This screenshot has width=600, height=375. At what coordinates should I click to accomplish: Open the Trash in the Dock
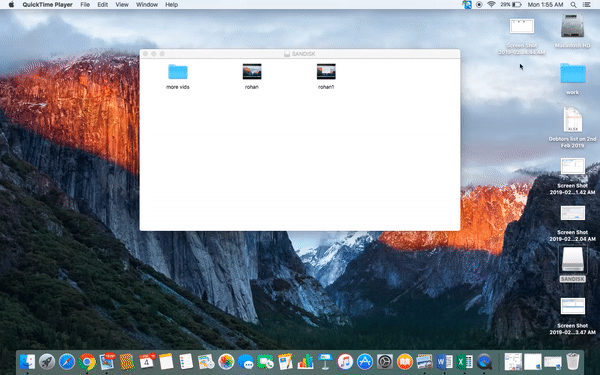572,362
